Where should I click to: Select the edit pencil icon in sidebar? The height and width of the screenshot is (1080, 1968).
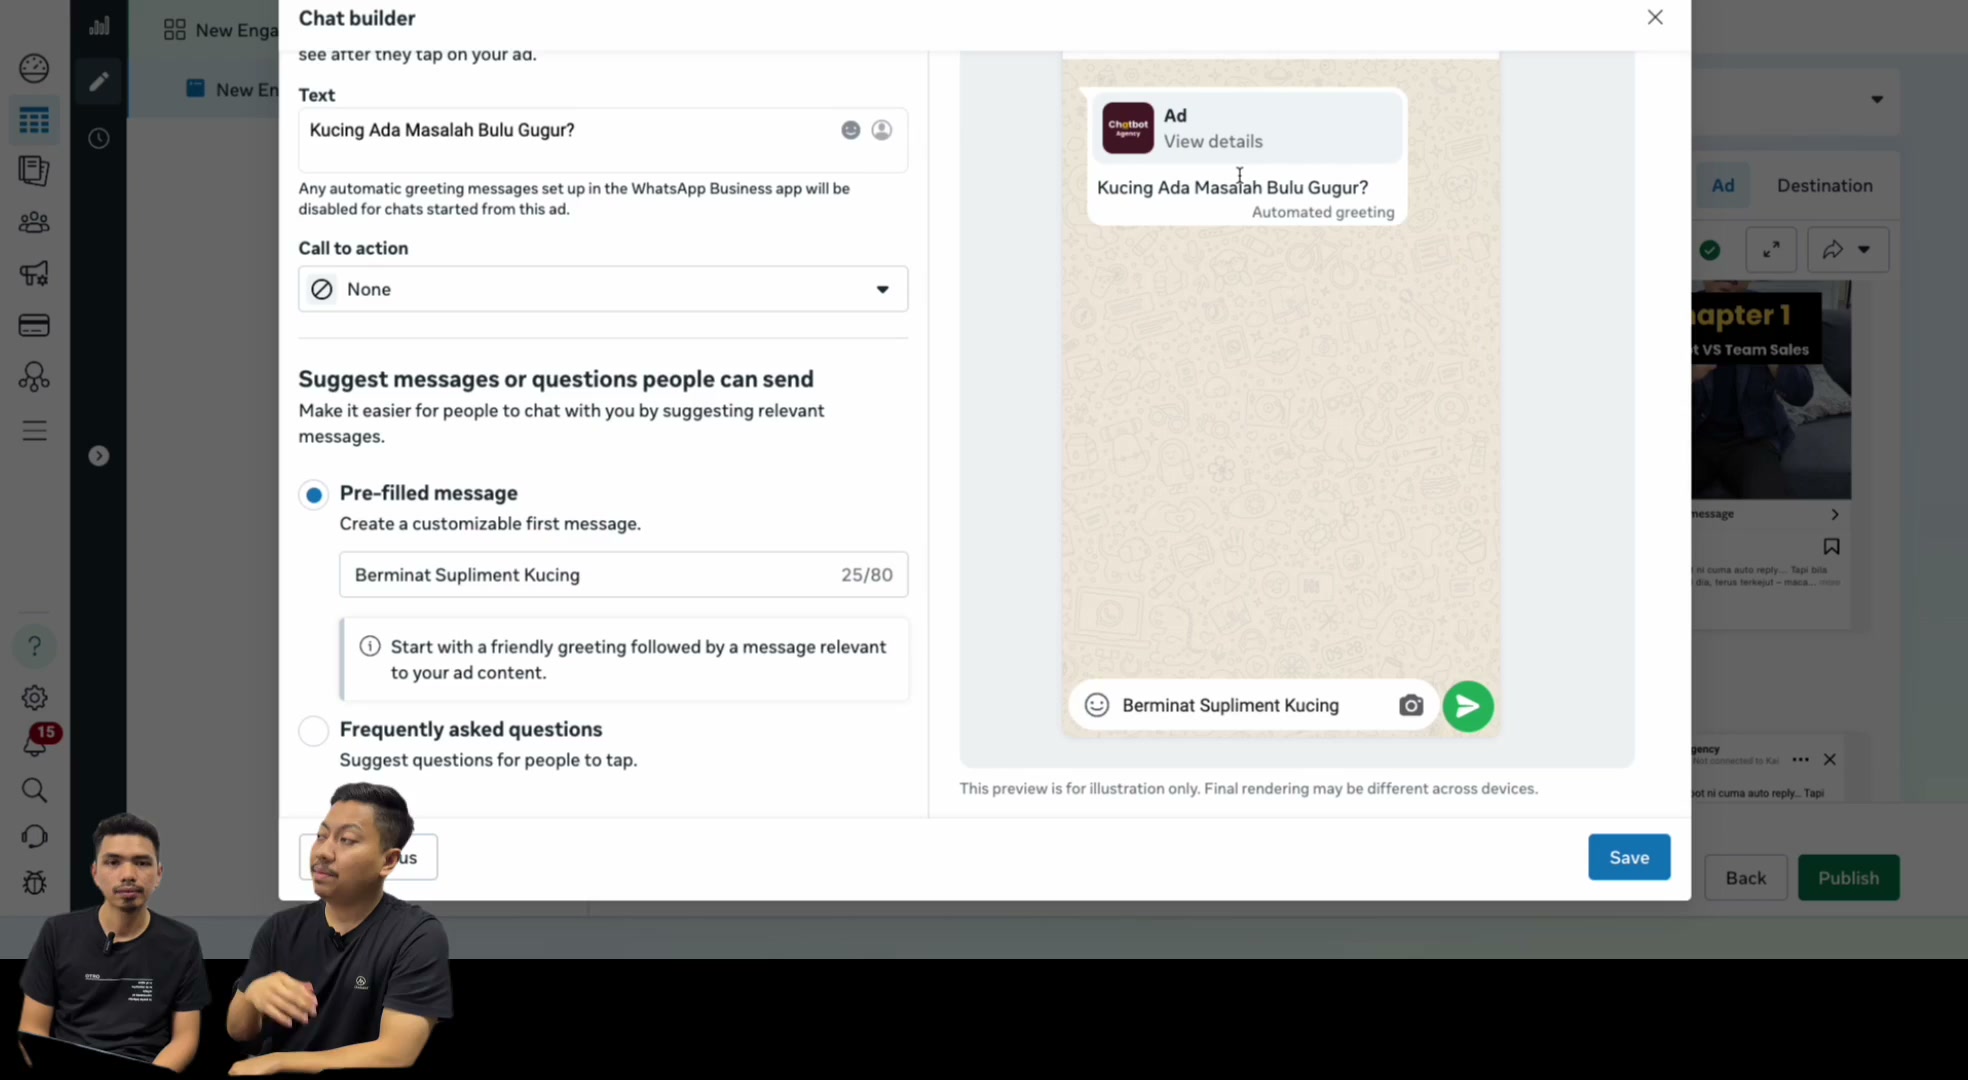pyautogui.click(x=98, y=81)
